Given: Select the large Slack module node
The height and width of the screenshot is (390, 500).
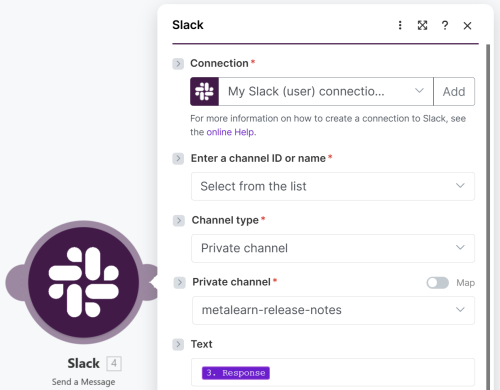Looking at the screenshot, I should click(83, 282).
